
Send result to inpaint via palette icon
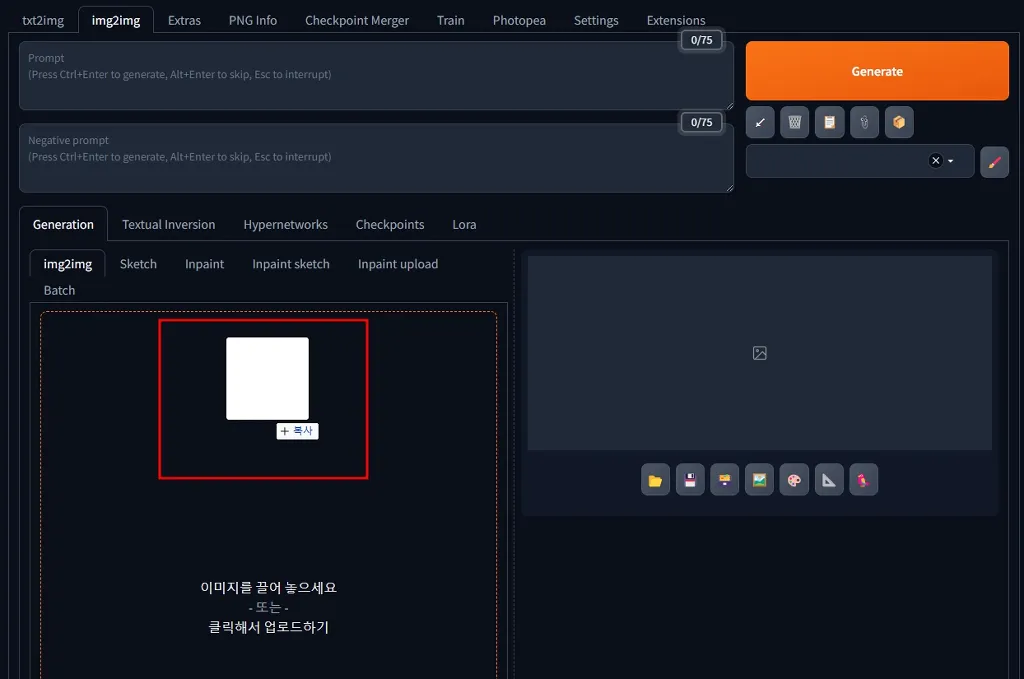[794, 479]
